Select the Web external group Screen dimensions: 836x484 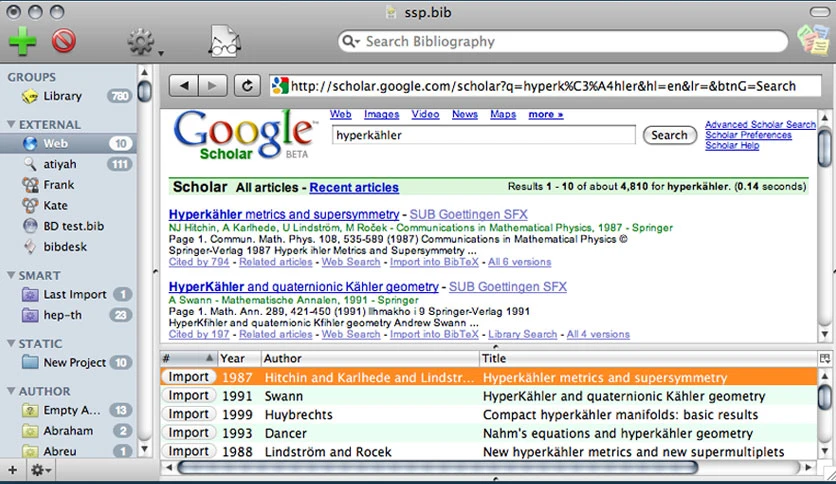68,143
